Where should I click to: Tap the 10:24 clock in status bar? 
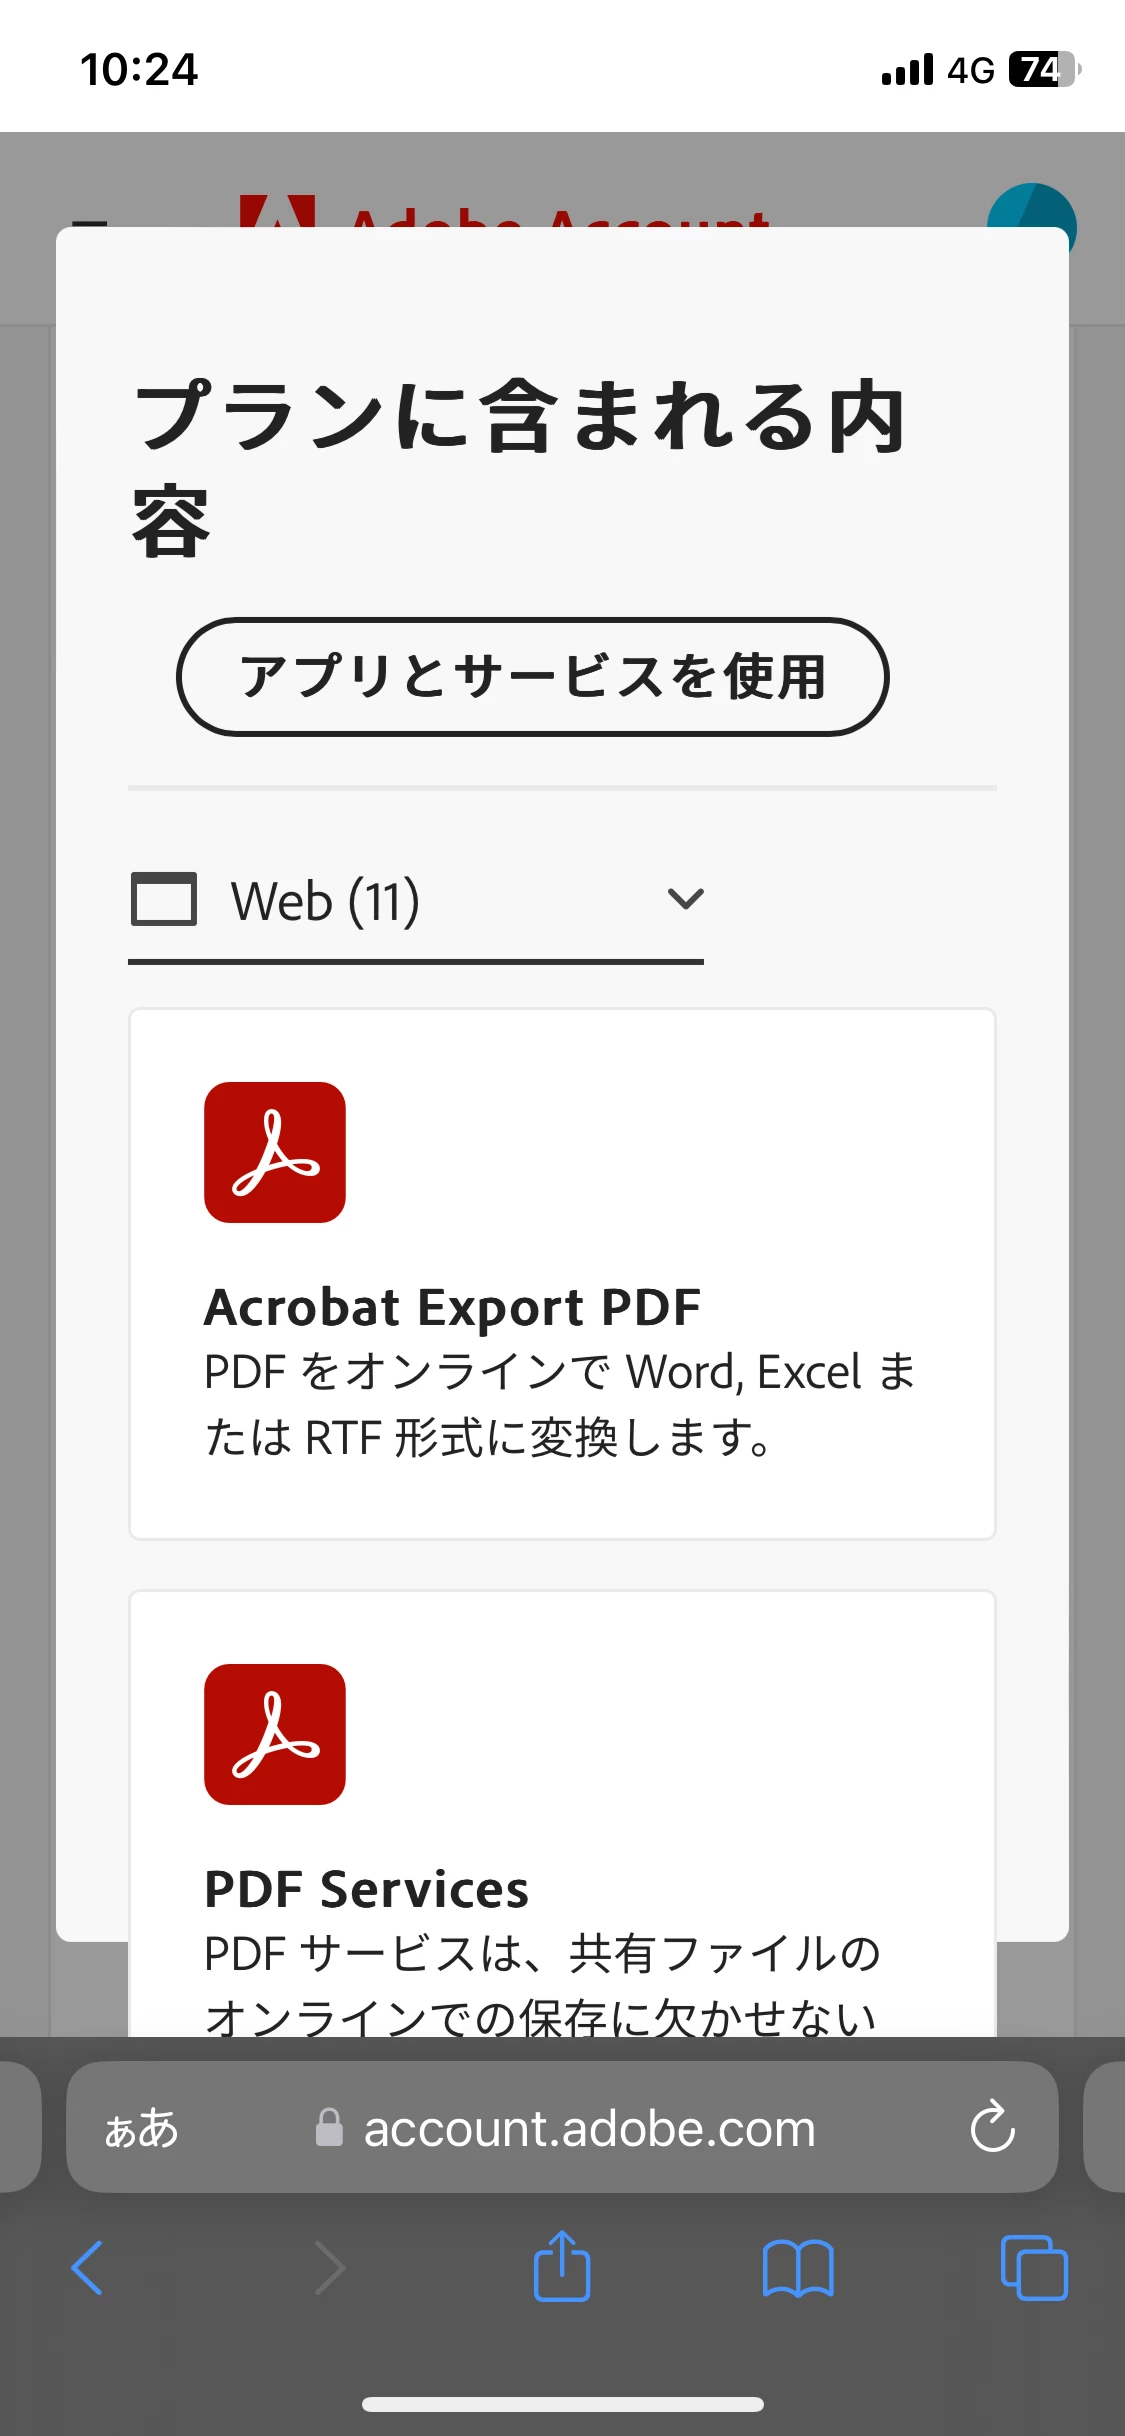tap(139, 70)
